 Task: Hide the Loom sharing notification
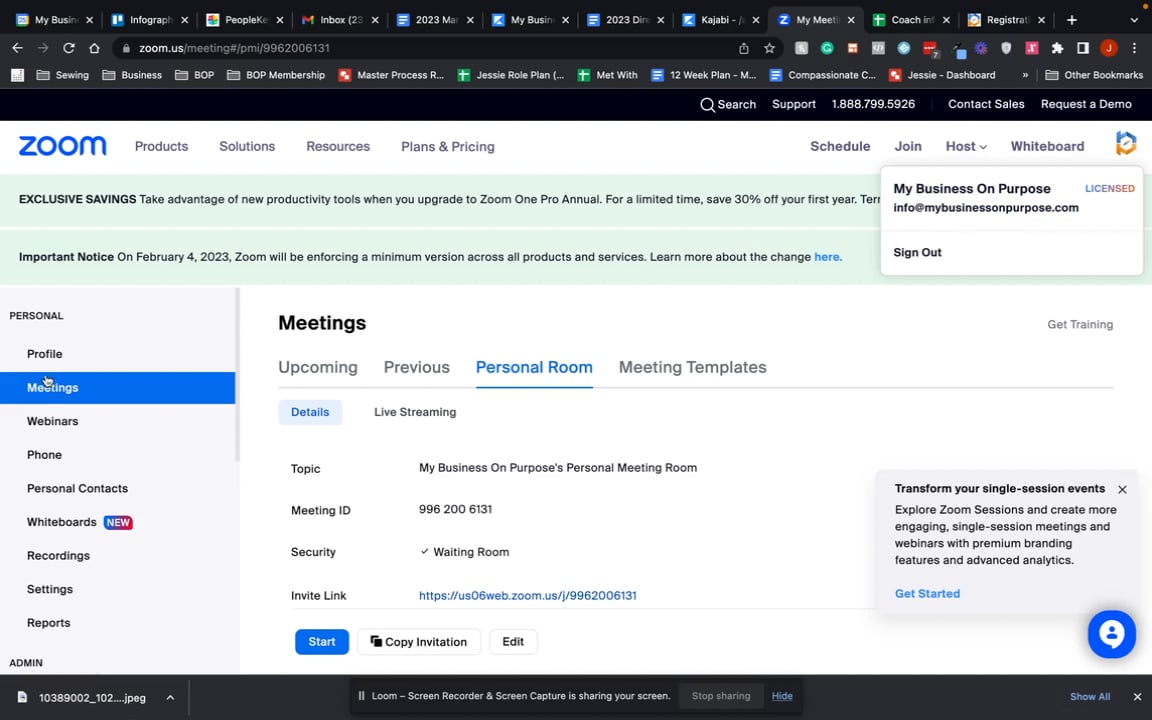782,696
